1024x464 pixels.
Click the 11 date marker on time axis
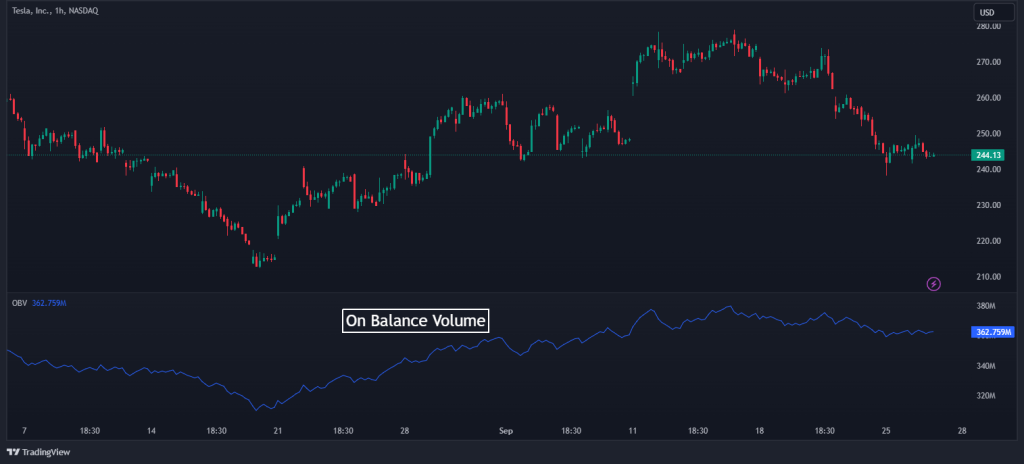(633, 431)
